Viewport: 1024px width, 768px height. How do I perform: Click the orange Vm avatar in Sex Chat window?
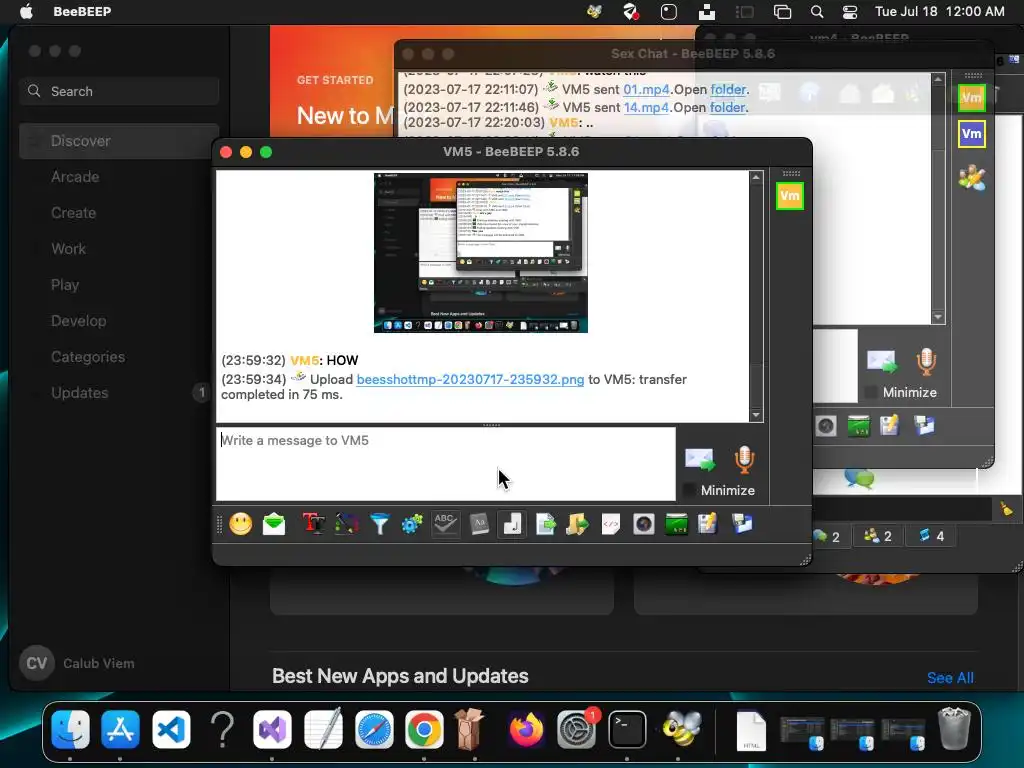pyautogui.click(x=972, y=99)
